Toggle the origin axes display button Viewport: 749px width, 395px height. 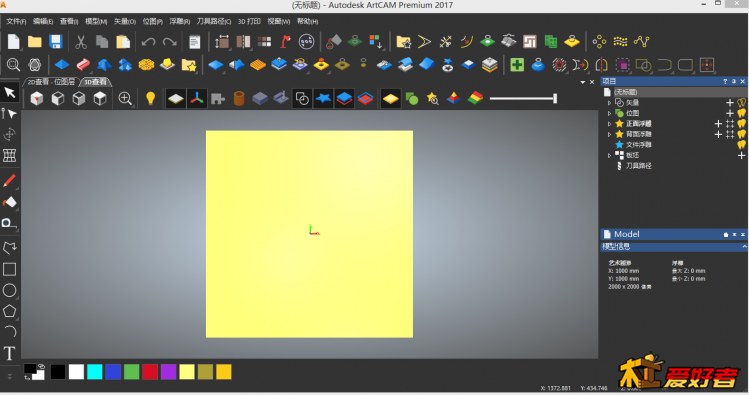click(x=197, y=99)
